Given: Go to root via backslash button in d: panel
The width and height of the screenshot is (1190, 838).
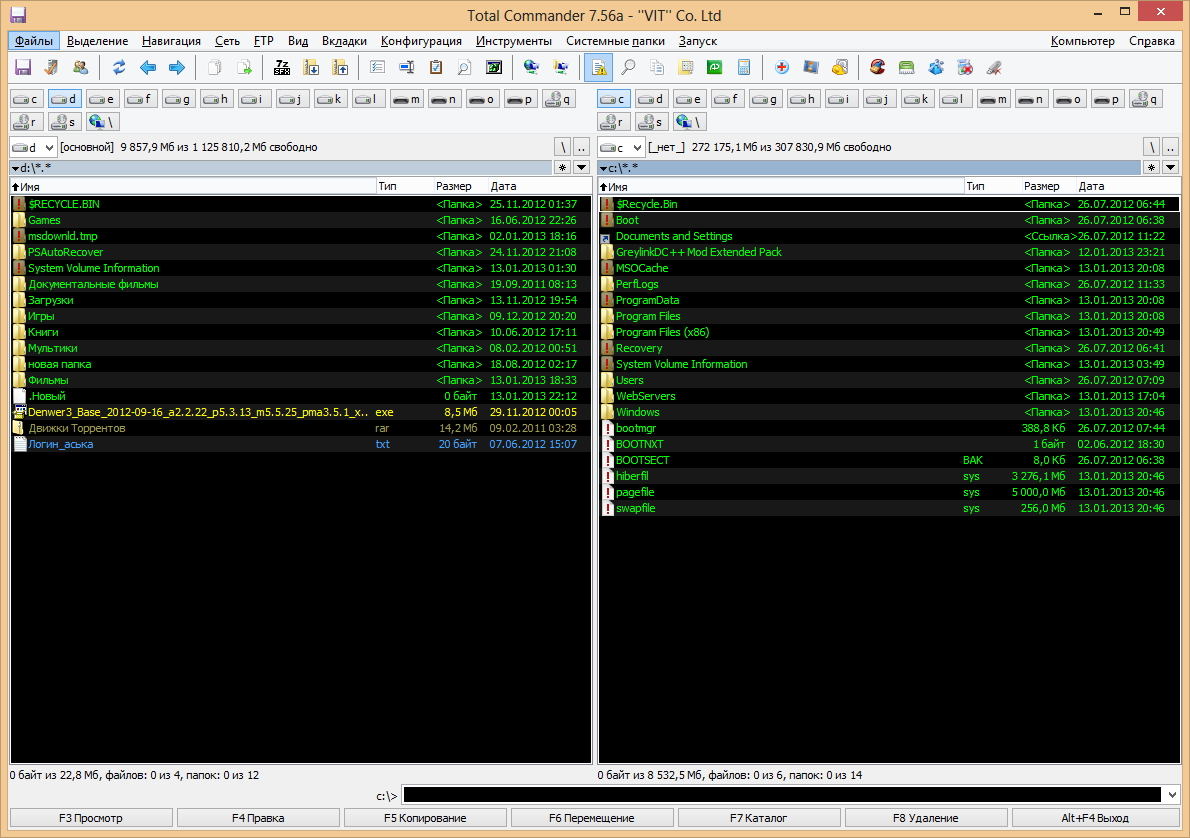Looking at the screenshot, I should pyautogui.click(x=562, y=147).
